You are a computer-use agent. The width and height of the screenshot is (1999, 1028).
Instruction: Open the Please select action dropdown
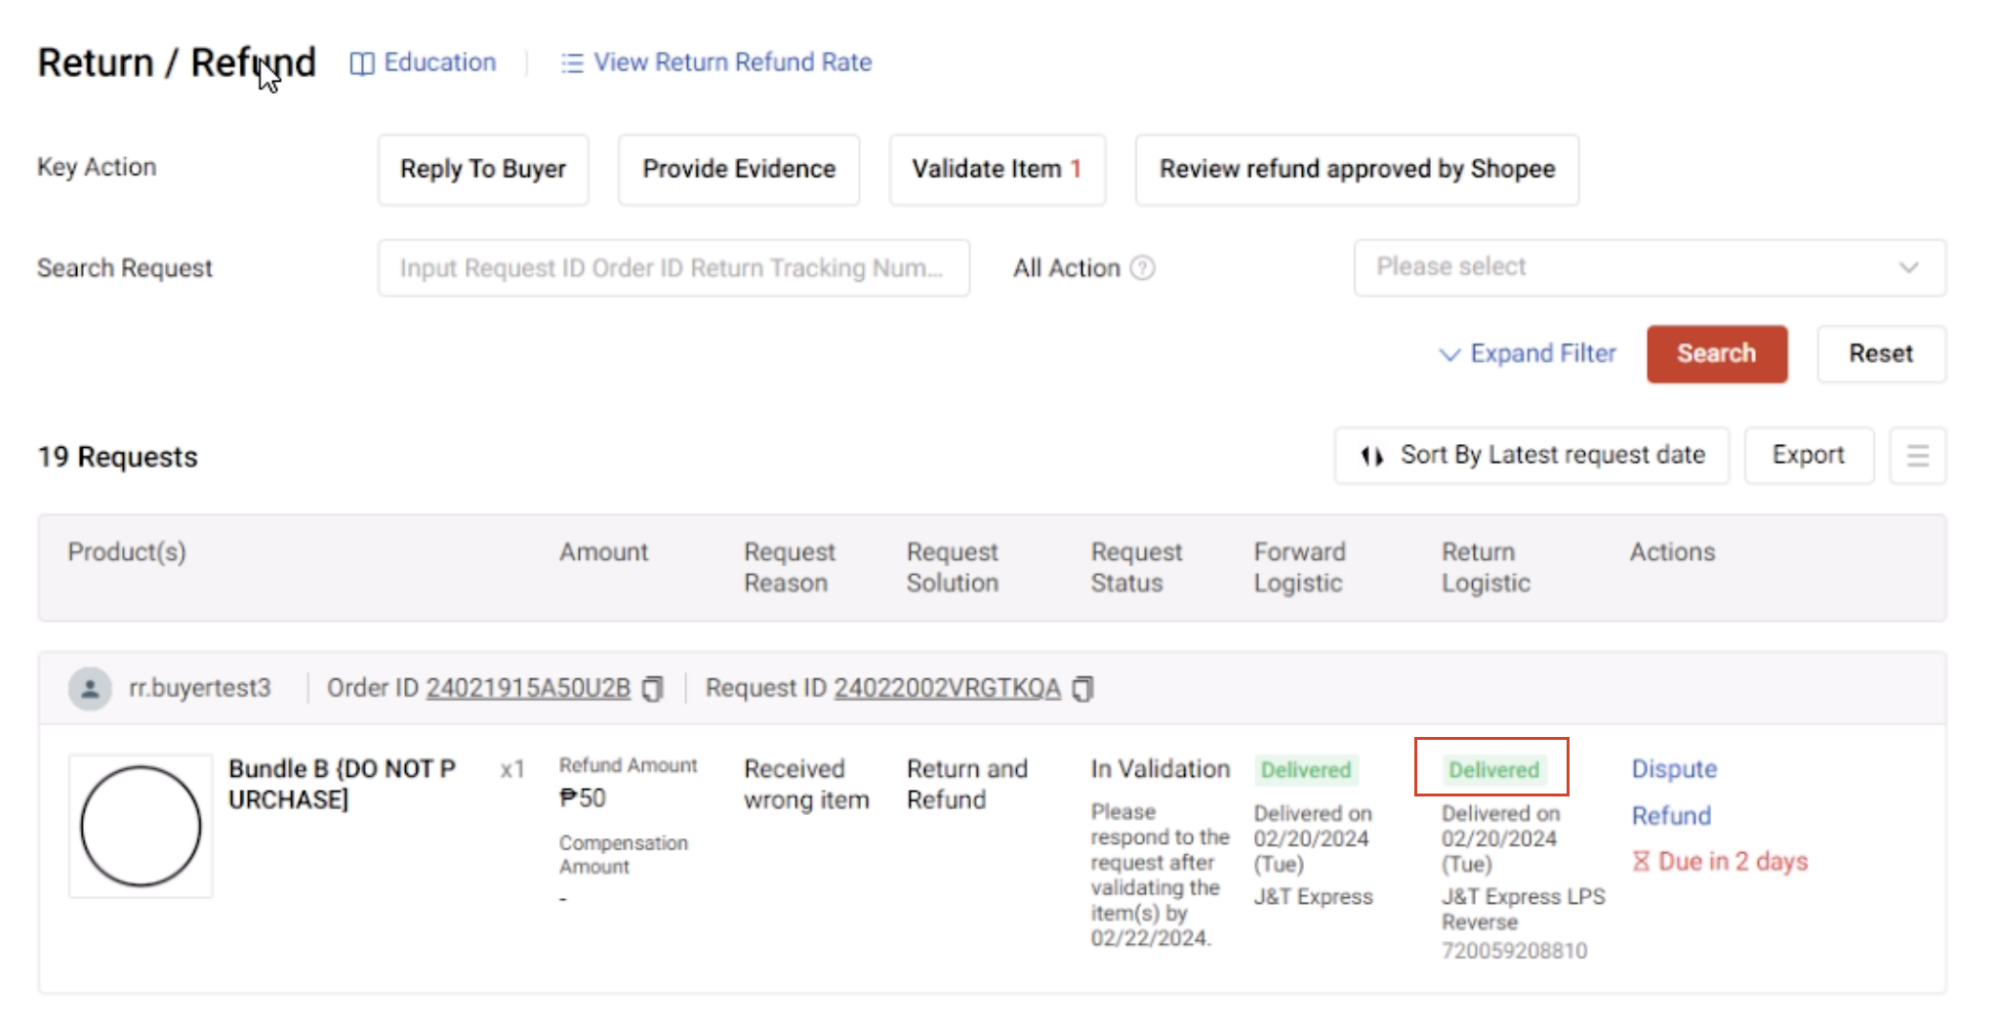click(x=1649, y=268)
